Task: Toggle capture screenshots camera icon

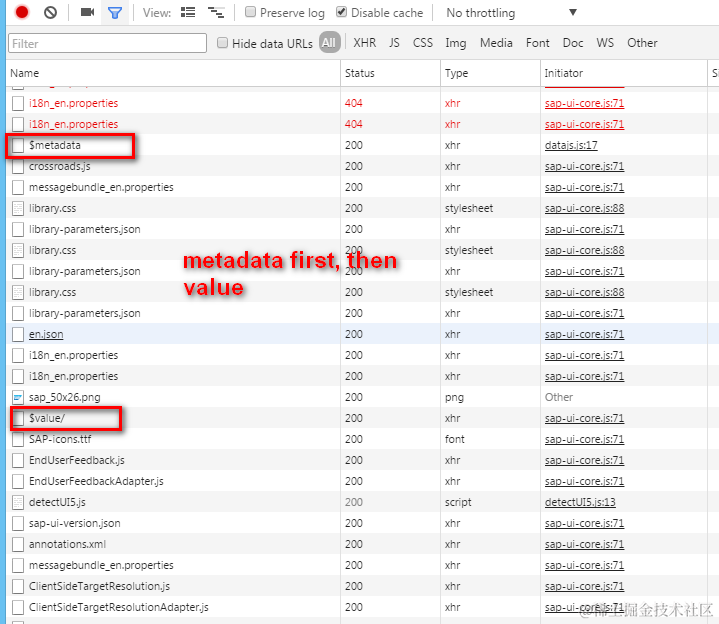Action: point(87,12)
